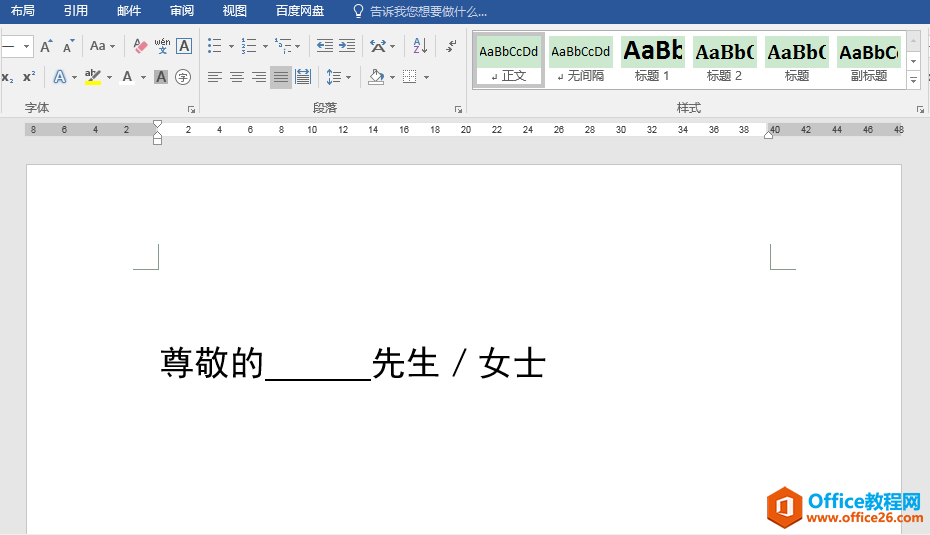Apply yellow text highlight color

[x=93, y=77]
